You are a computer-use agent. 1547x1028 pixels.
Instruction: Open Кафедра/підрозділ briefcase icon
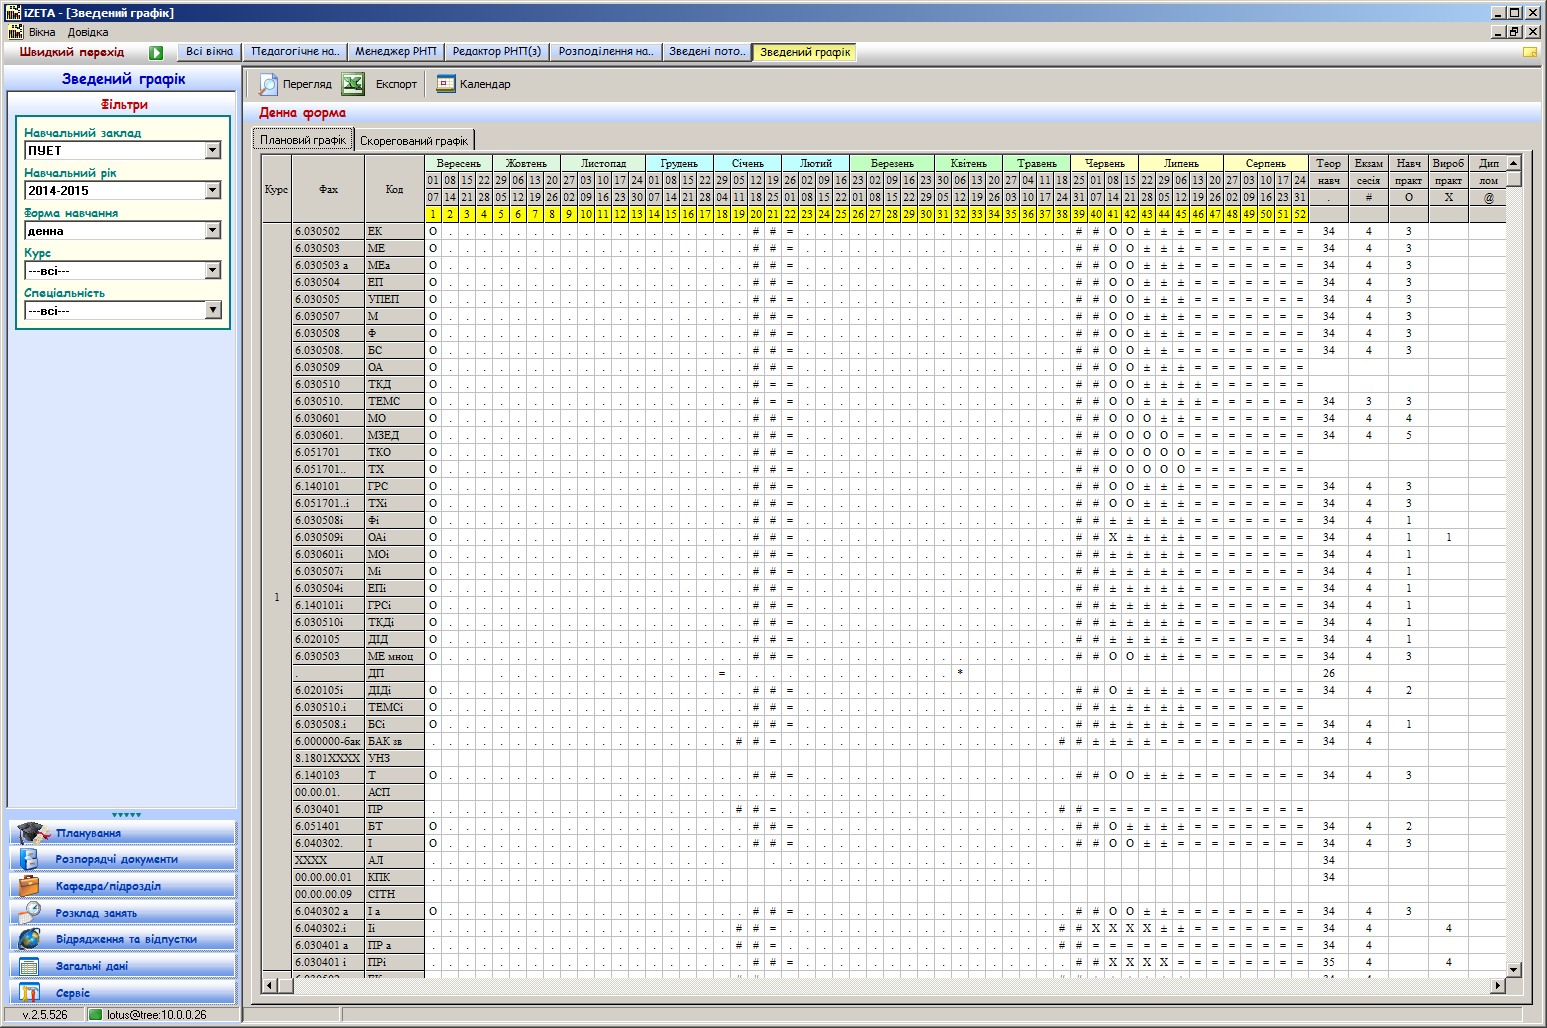(x=29, y=885)
